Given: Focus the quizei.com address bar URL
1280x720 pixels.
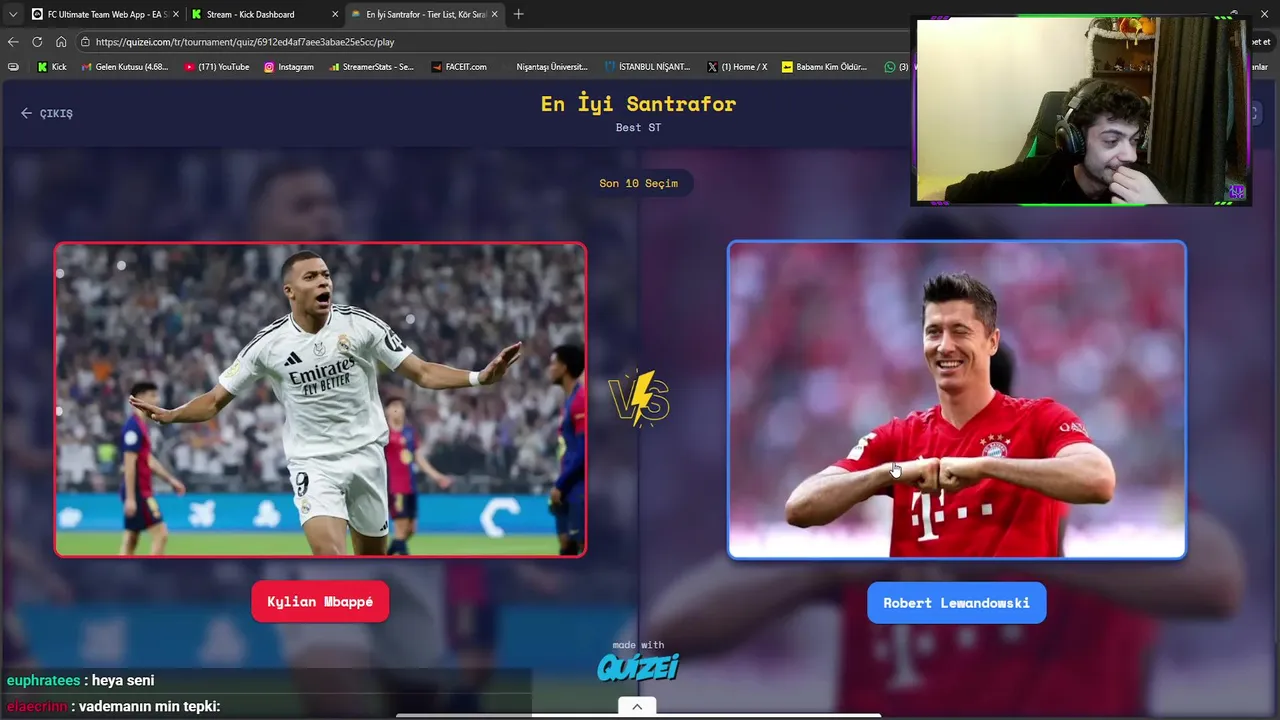Looking at the screenshot, I should 245,42.
